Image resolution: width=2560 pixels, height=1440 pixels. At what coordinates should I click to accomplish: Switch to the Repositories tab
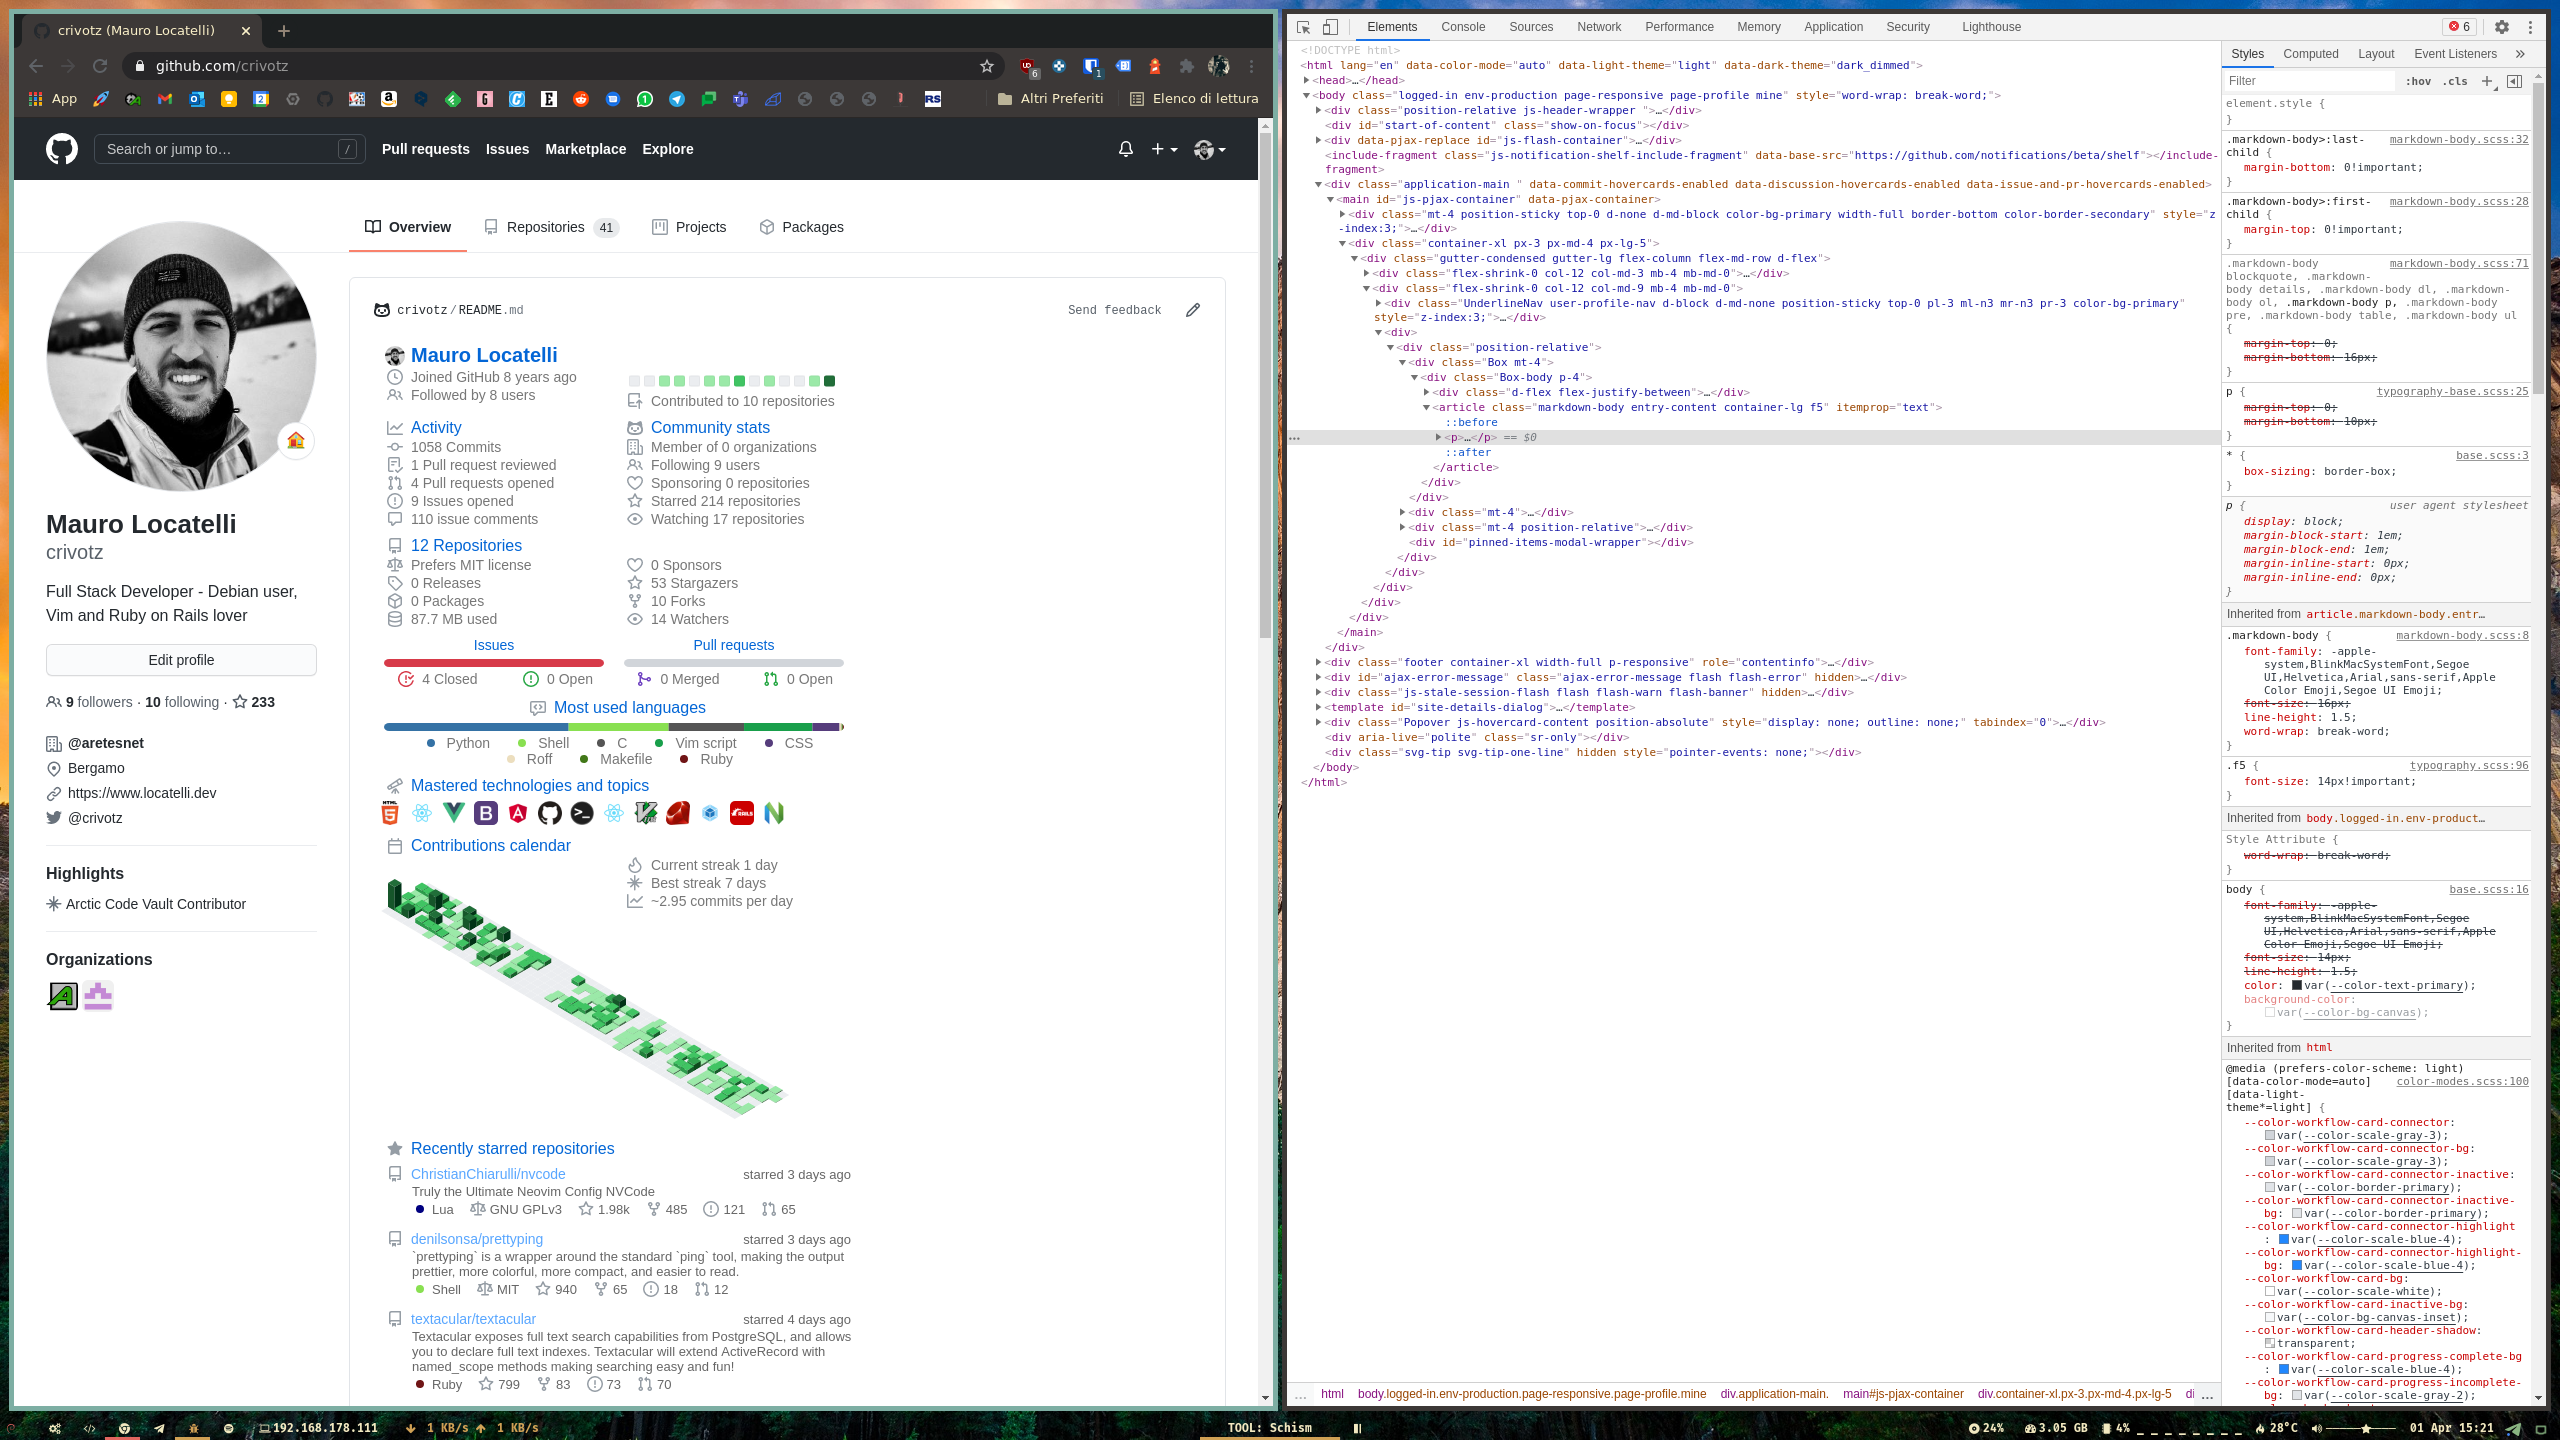[545, 227]
